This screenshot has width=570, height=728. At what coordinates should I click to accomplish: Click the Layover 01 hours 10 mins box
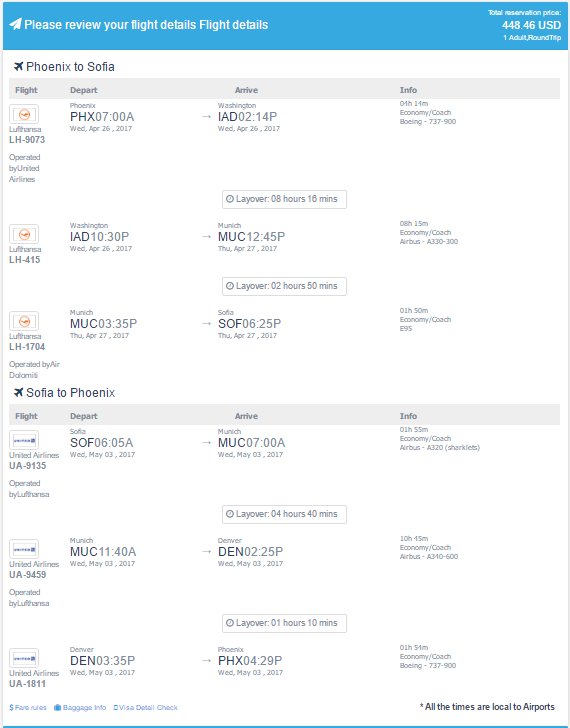284,623
